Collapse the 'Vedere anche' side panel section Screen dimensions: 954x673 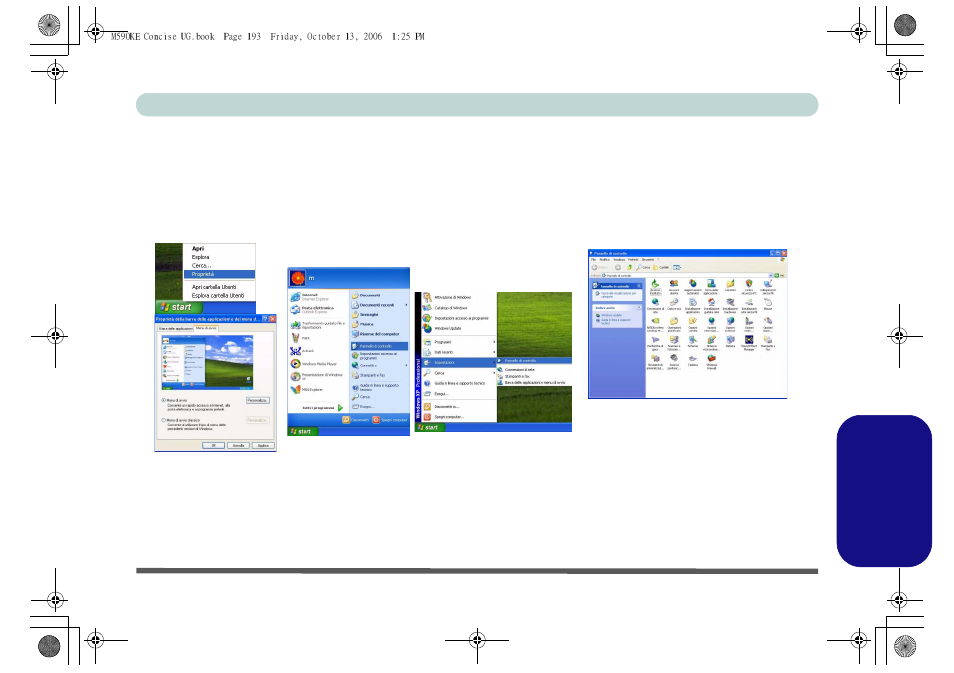tap(640, 307)
